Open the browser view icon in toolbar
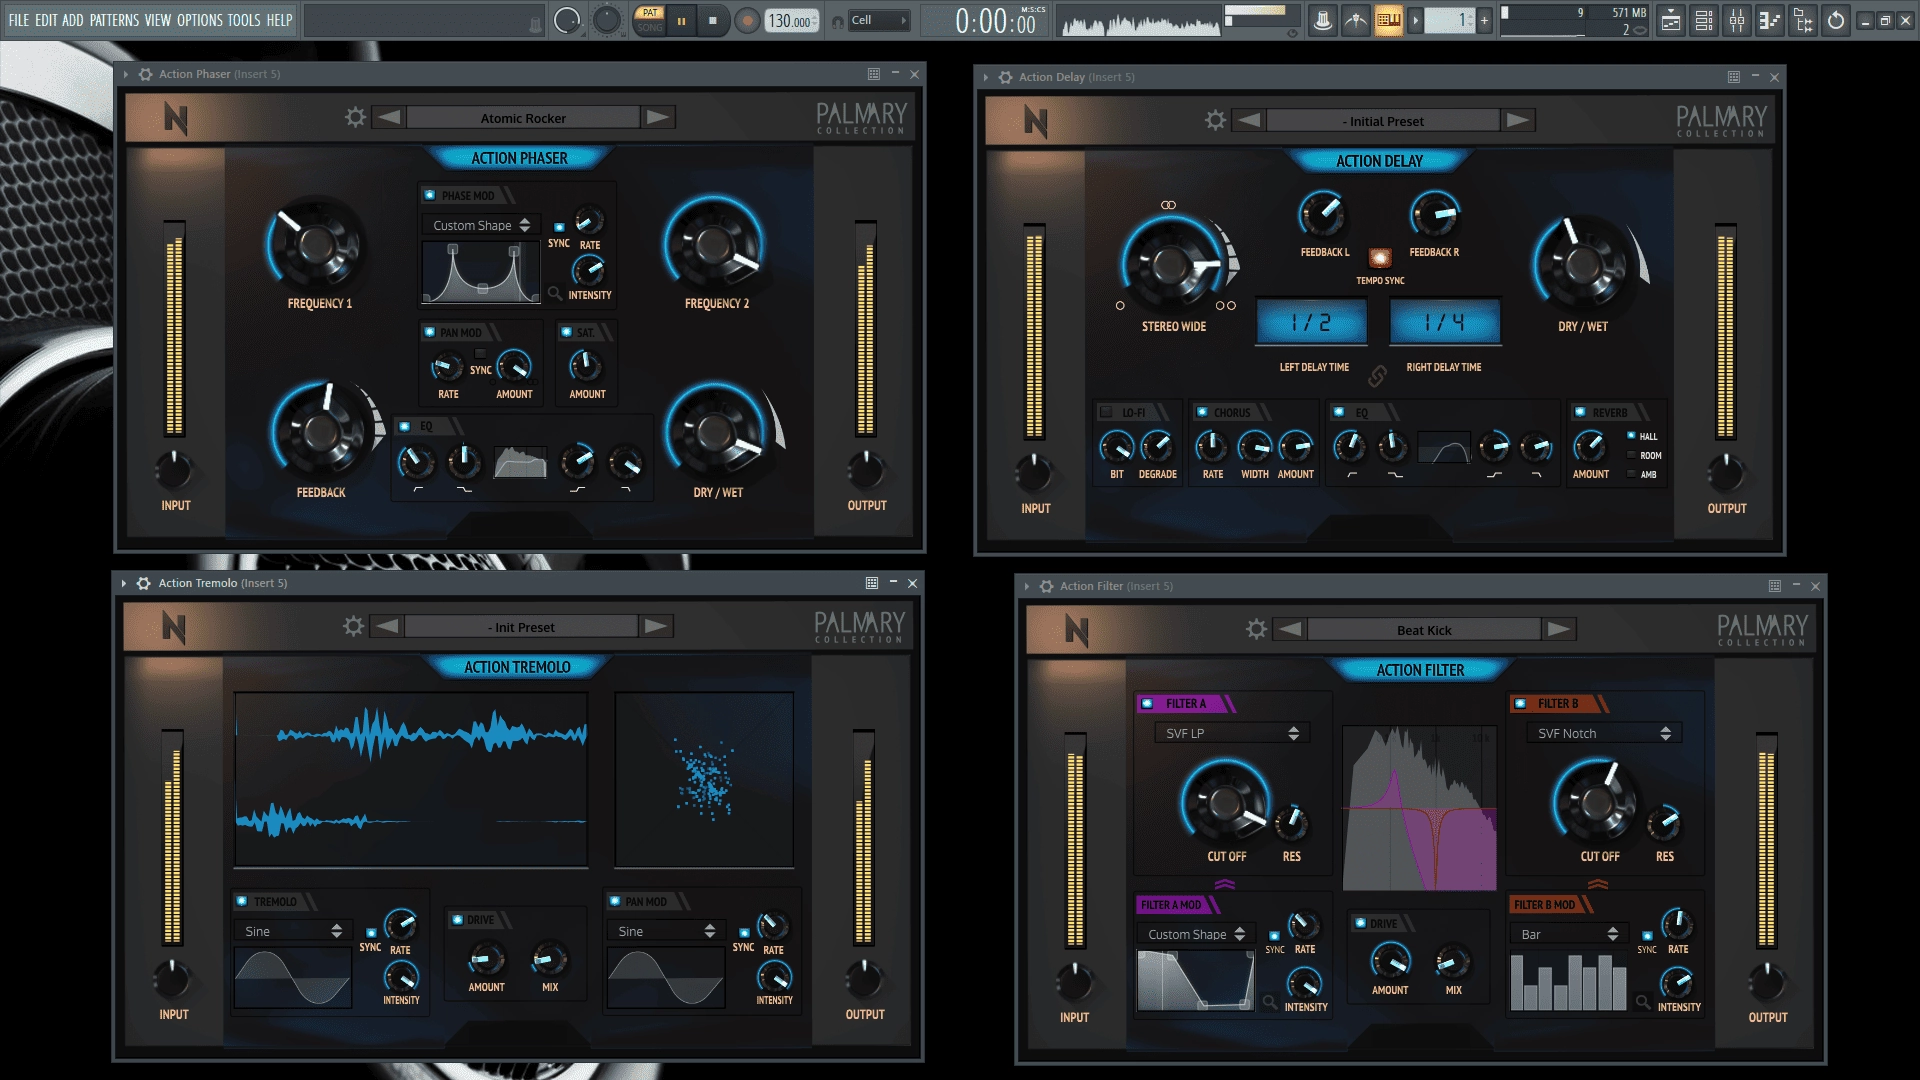 pos(1803,20)
